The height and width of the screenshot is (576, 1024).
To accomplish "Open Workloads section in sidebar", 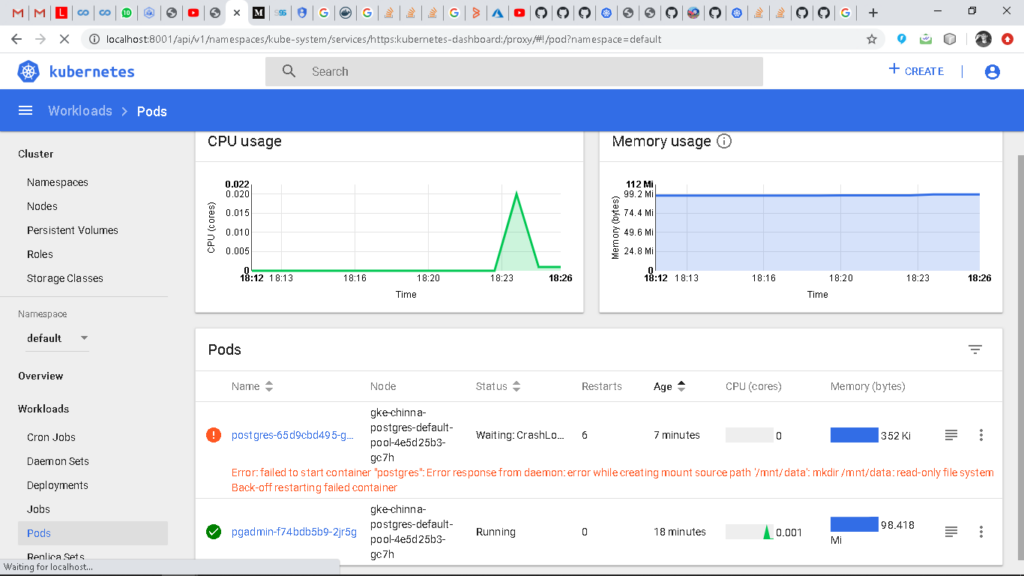I will [43, 409].
